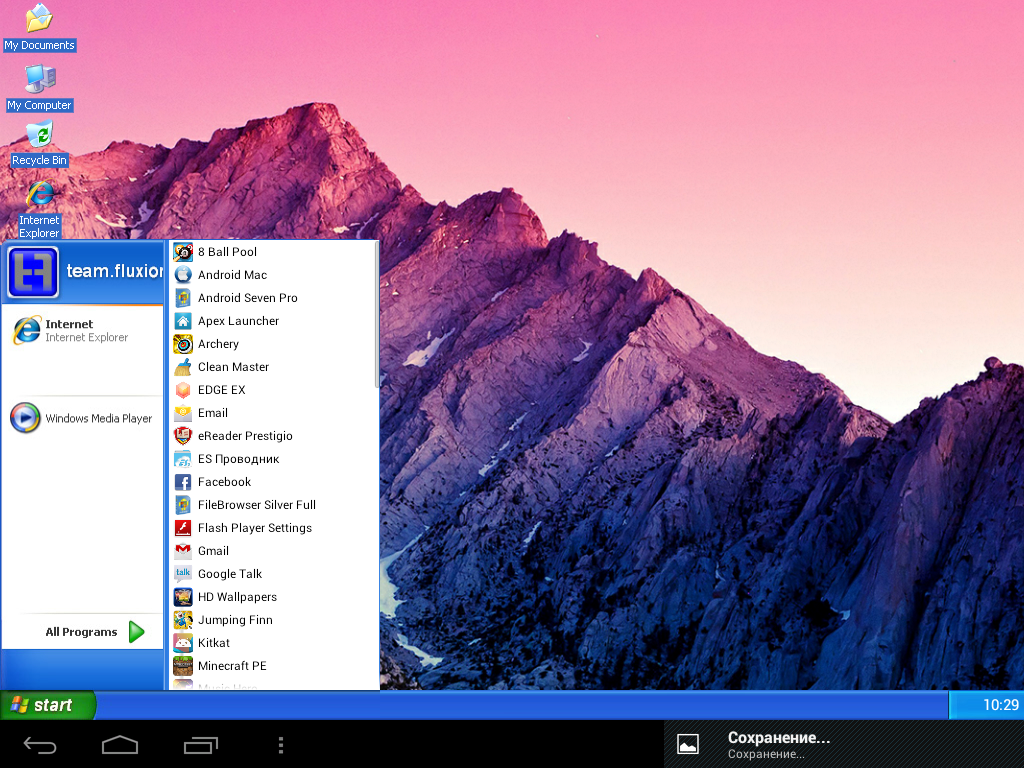Open Apex Launcher entry
The height and width of the screenshot is (768, 1024).
(x=274, y=321)
